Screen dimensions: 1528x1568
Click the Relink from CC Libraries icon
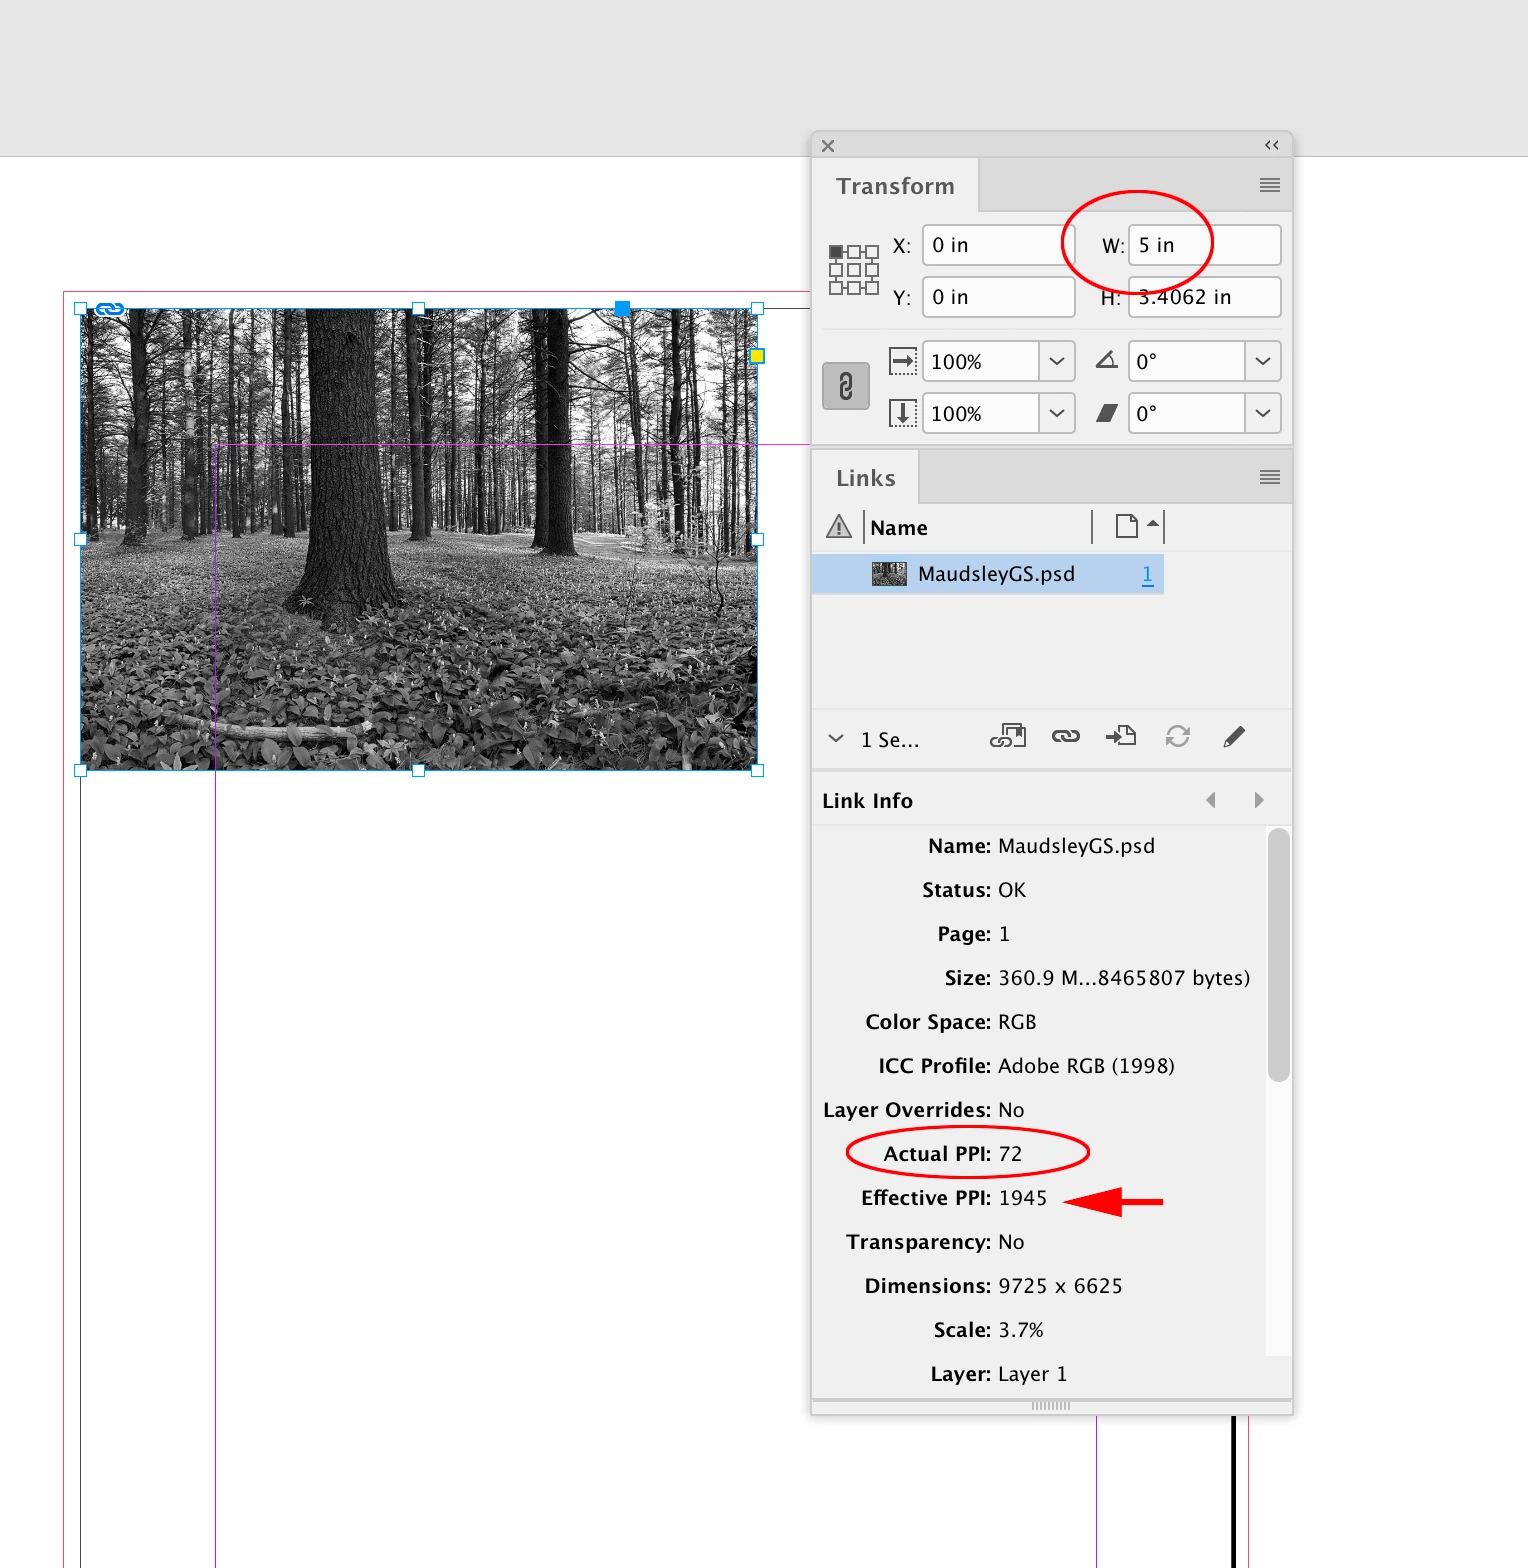click(x=1008, y=737)
